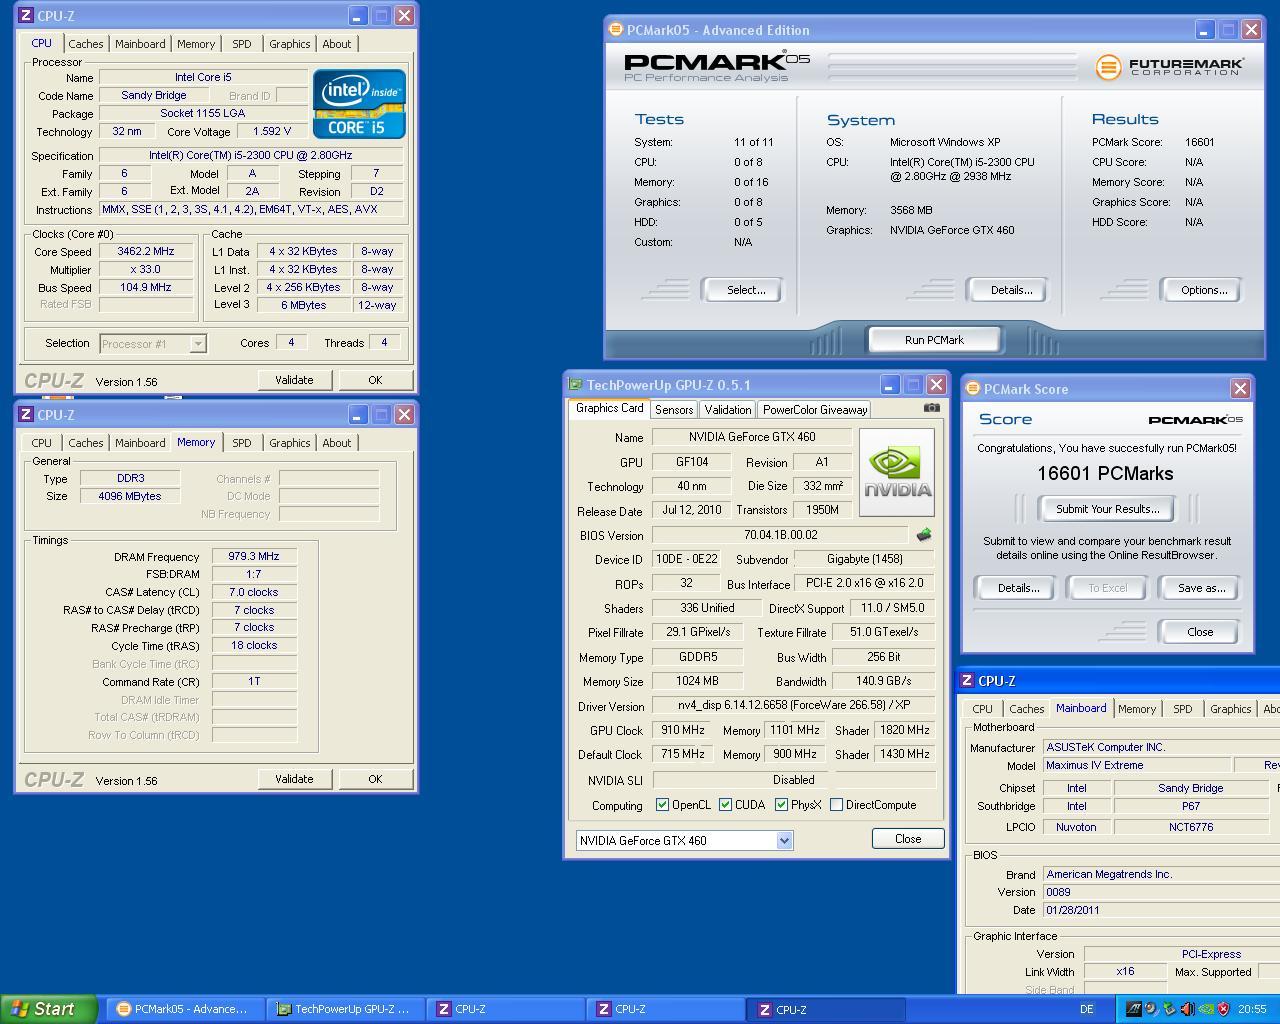Toggle the PhysX checkbox in GPU-Z
The width and height of the screenshot is (1280, 1024).
781,805
